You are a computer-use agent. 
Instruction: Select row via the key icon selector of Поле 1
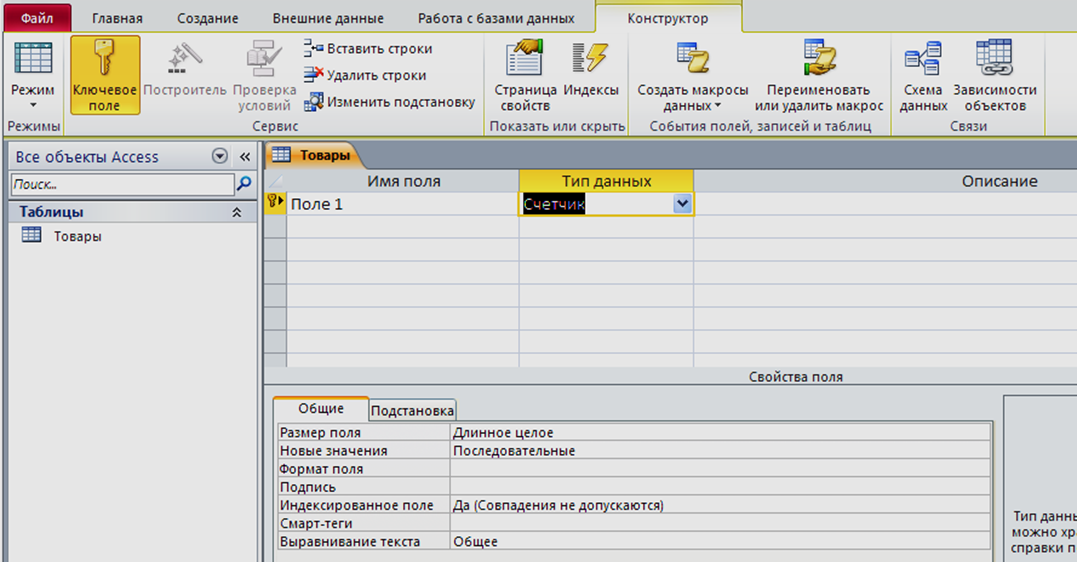click(275, 203)
